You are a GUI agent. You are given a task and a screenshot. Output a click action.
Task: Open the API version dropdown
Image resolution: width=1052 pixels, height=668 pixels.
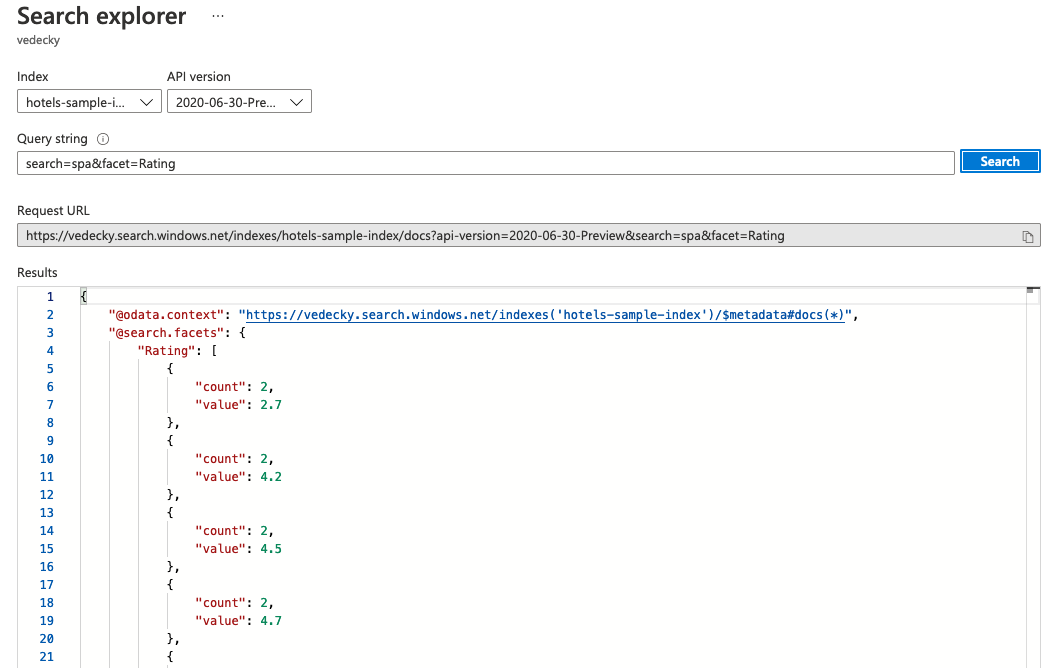(239, 102)
